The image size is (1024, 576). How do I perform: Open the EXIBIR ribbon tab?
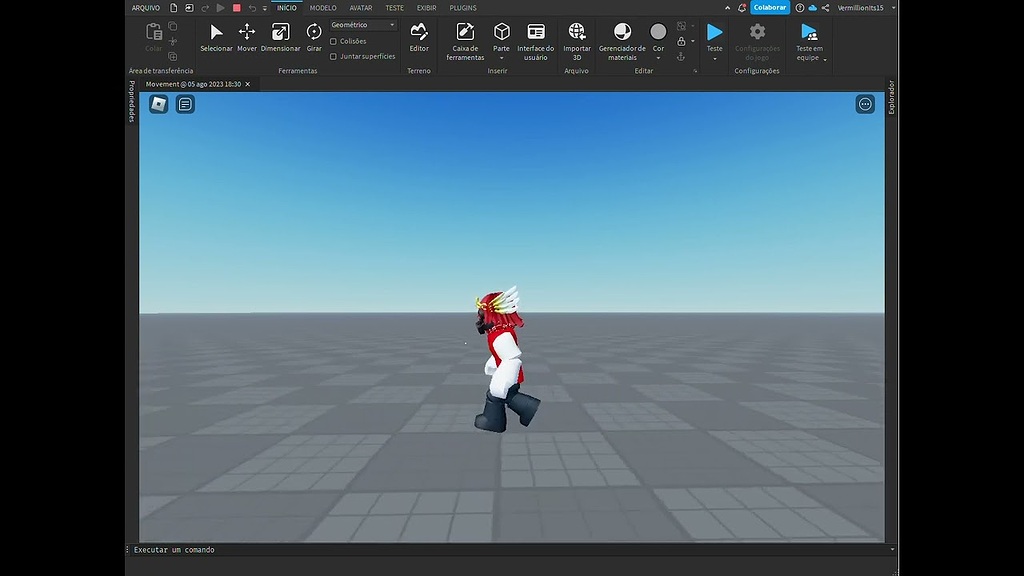[x=426, y=7]
